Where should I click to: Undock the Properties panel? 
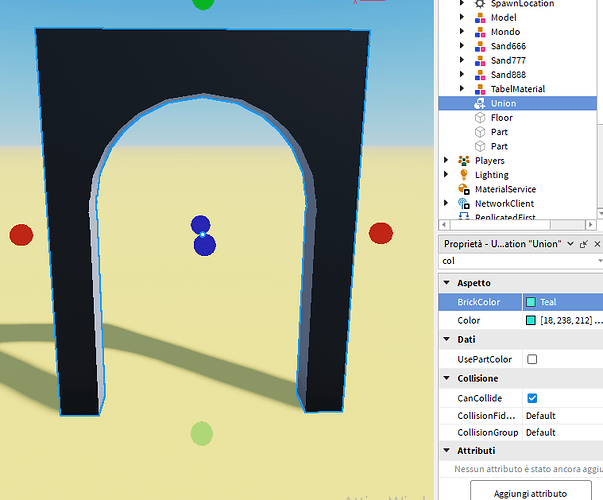584,244
